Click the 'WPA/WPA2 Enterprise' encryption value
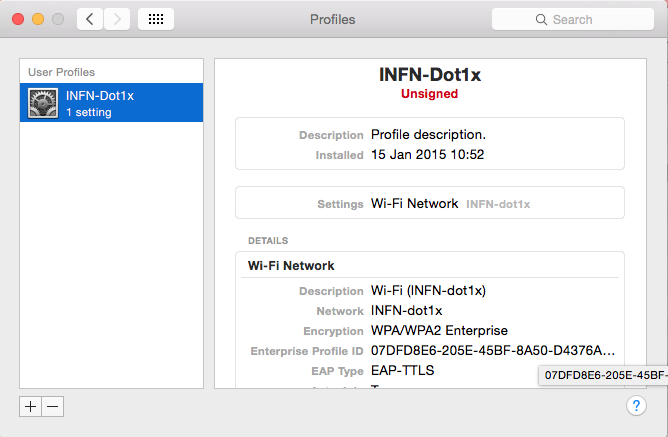 click(439, 331)
